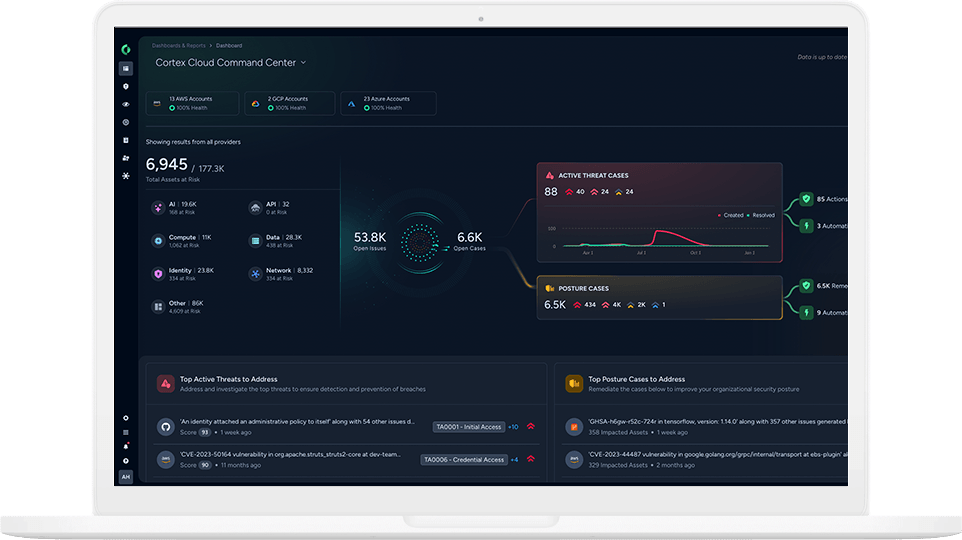The height and width of the screenshot is (540, 962).
Task: Open the eye visibility icon in sidebar
Action: [126, 104]
